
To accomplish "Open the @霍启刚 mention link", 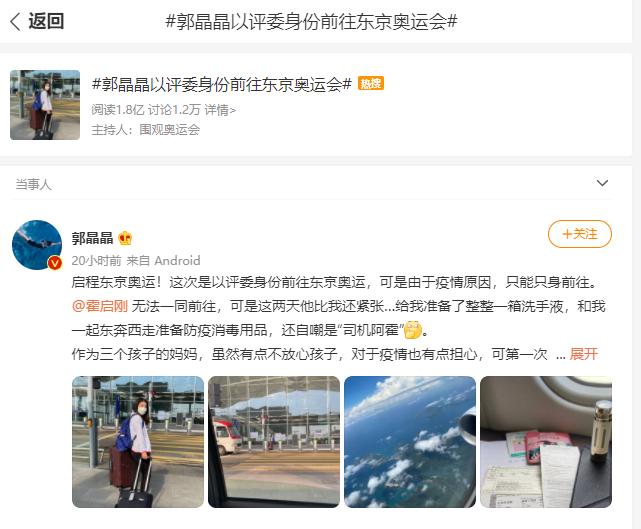I will (100, 306).
